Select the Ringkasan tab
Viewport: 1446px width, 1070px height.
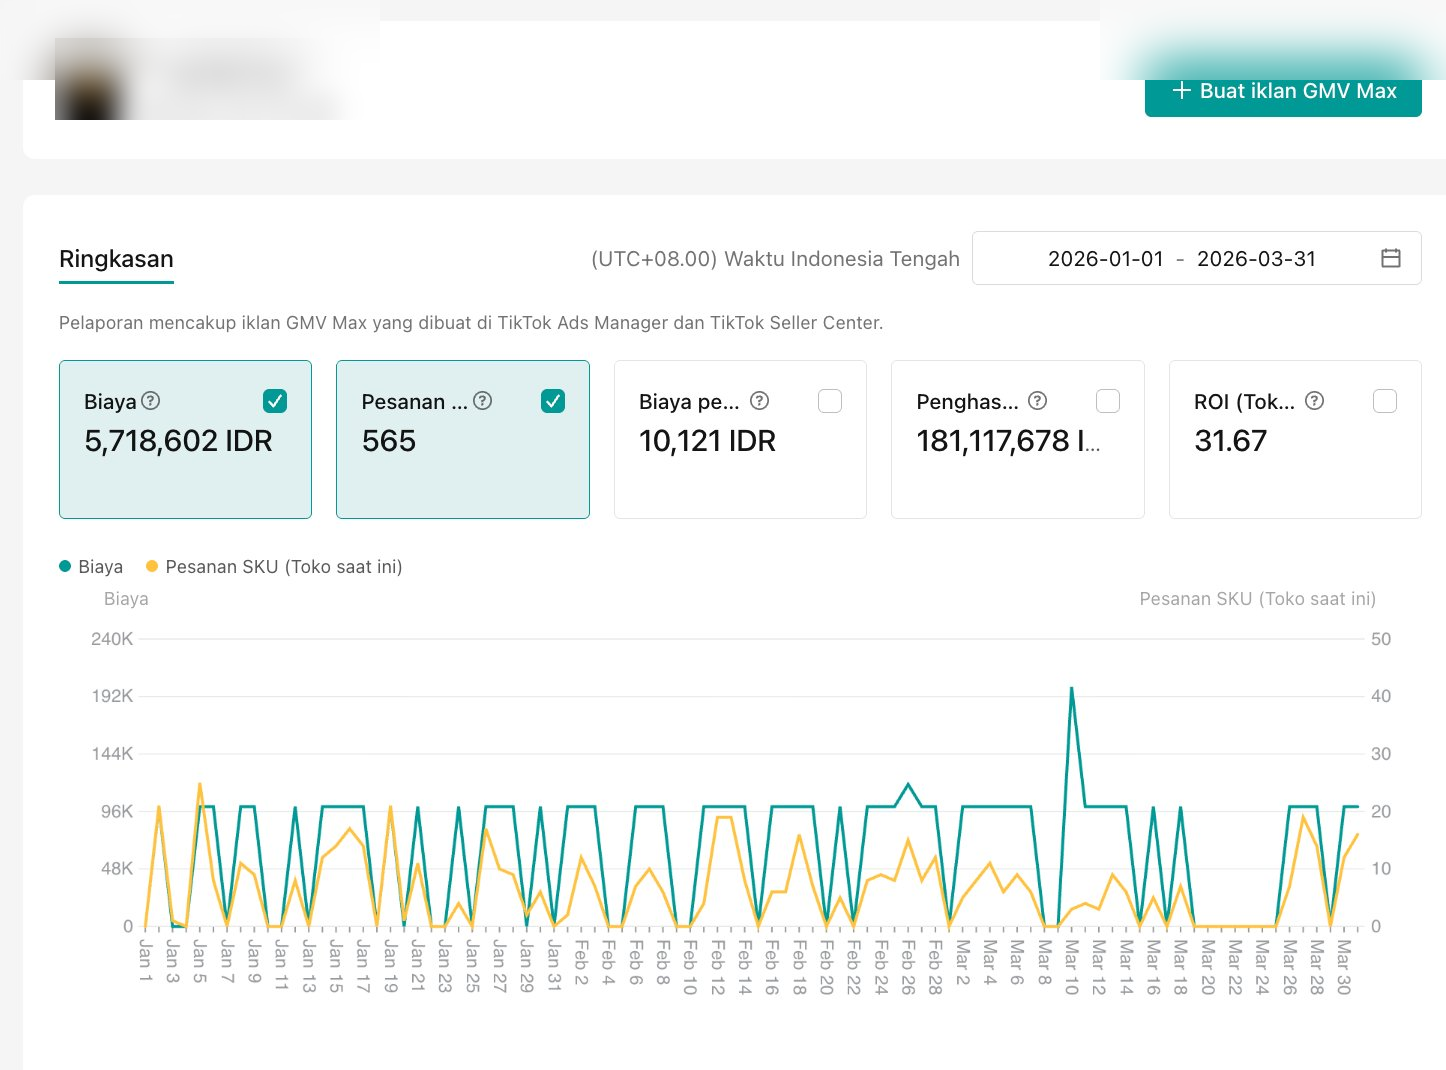point(116,260)
